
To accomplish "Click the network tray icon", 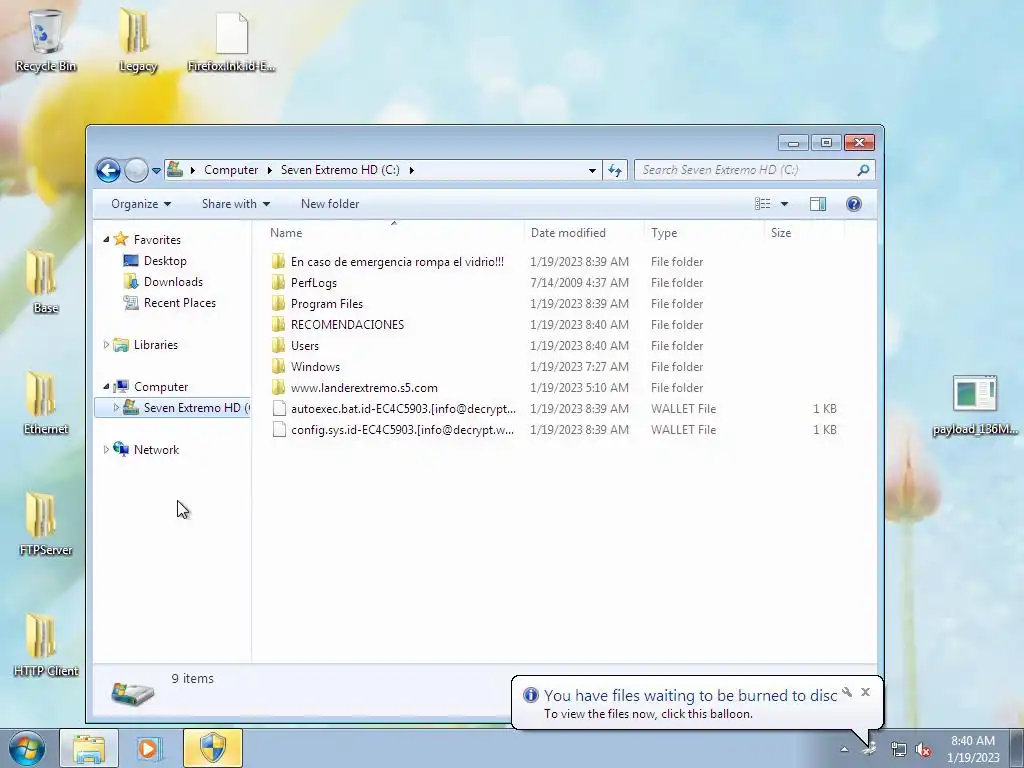I will click(899, 749).
